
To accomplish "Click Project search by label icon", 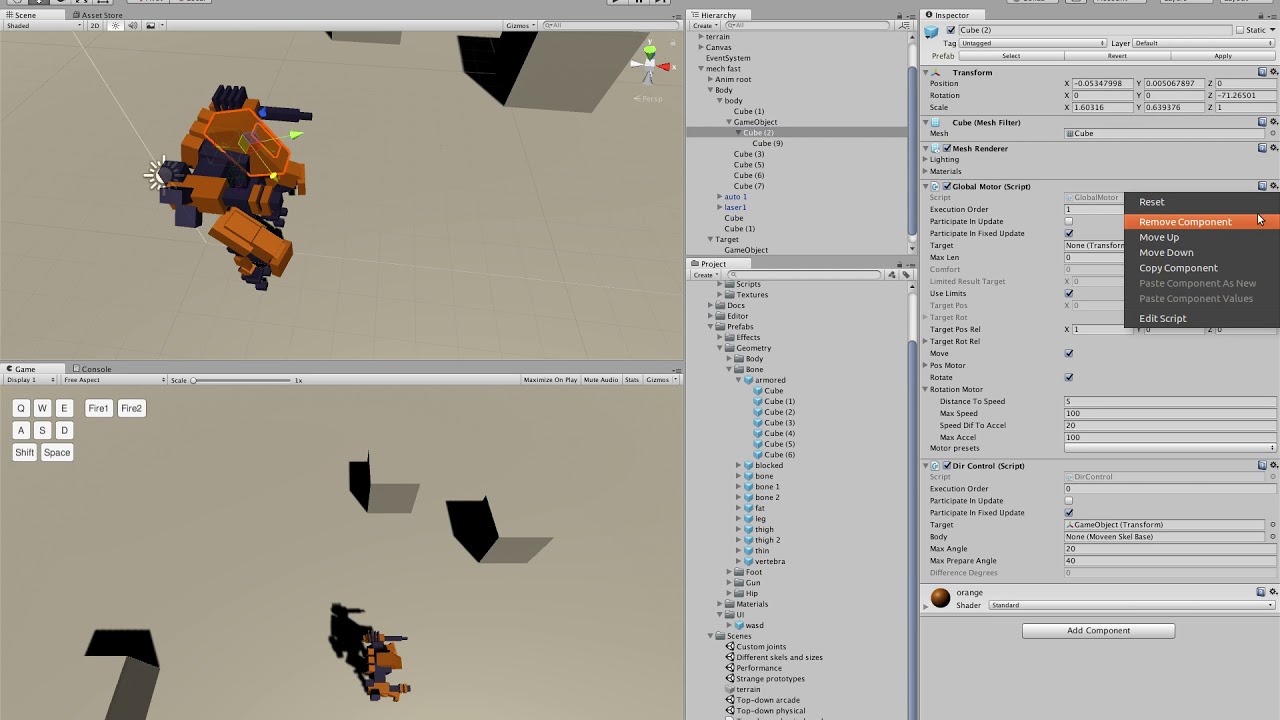I will (906, 274).
